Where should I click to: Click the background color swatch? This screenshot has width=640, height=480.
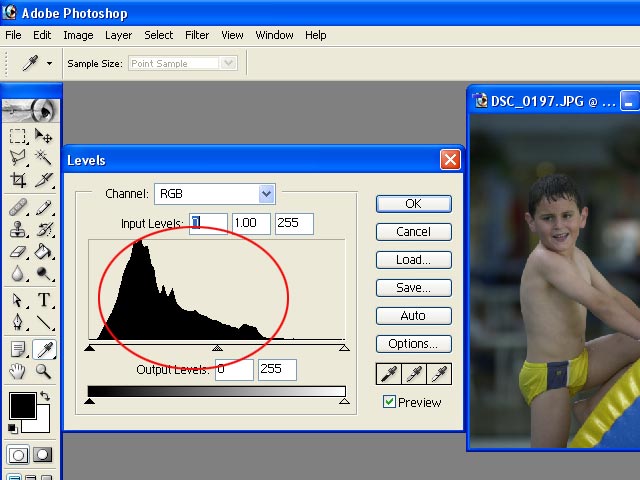[x=42, y=424]
